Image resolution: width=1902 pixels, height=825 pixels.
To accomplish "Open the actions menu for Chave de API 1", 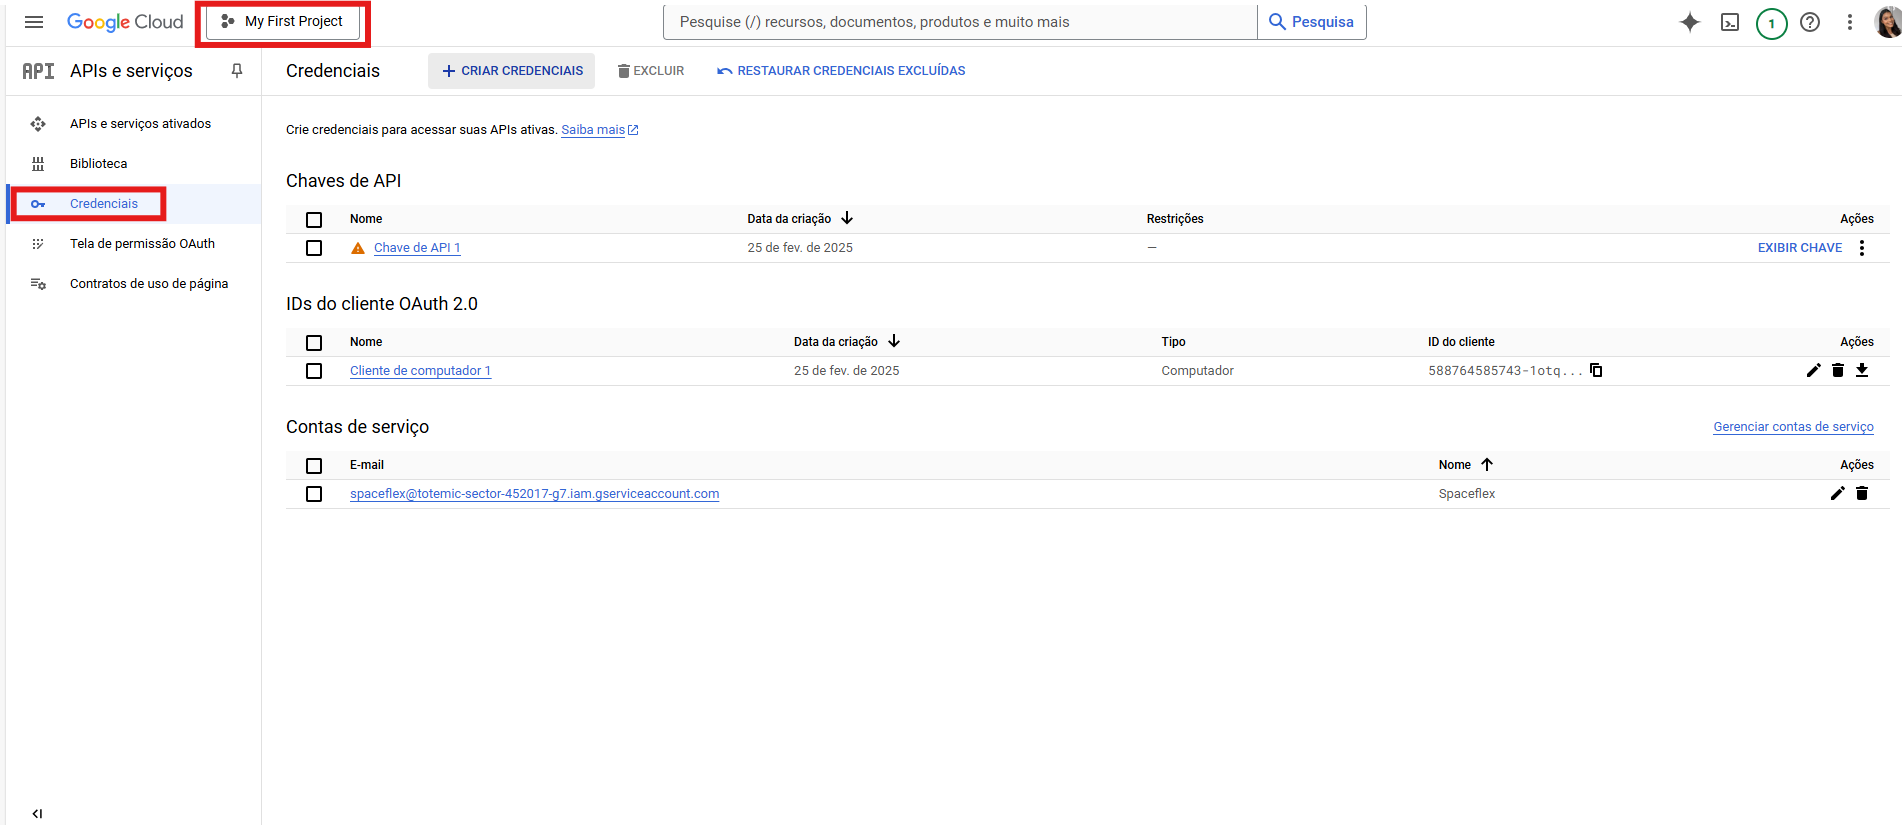I will tap(1861, 248).
